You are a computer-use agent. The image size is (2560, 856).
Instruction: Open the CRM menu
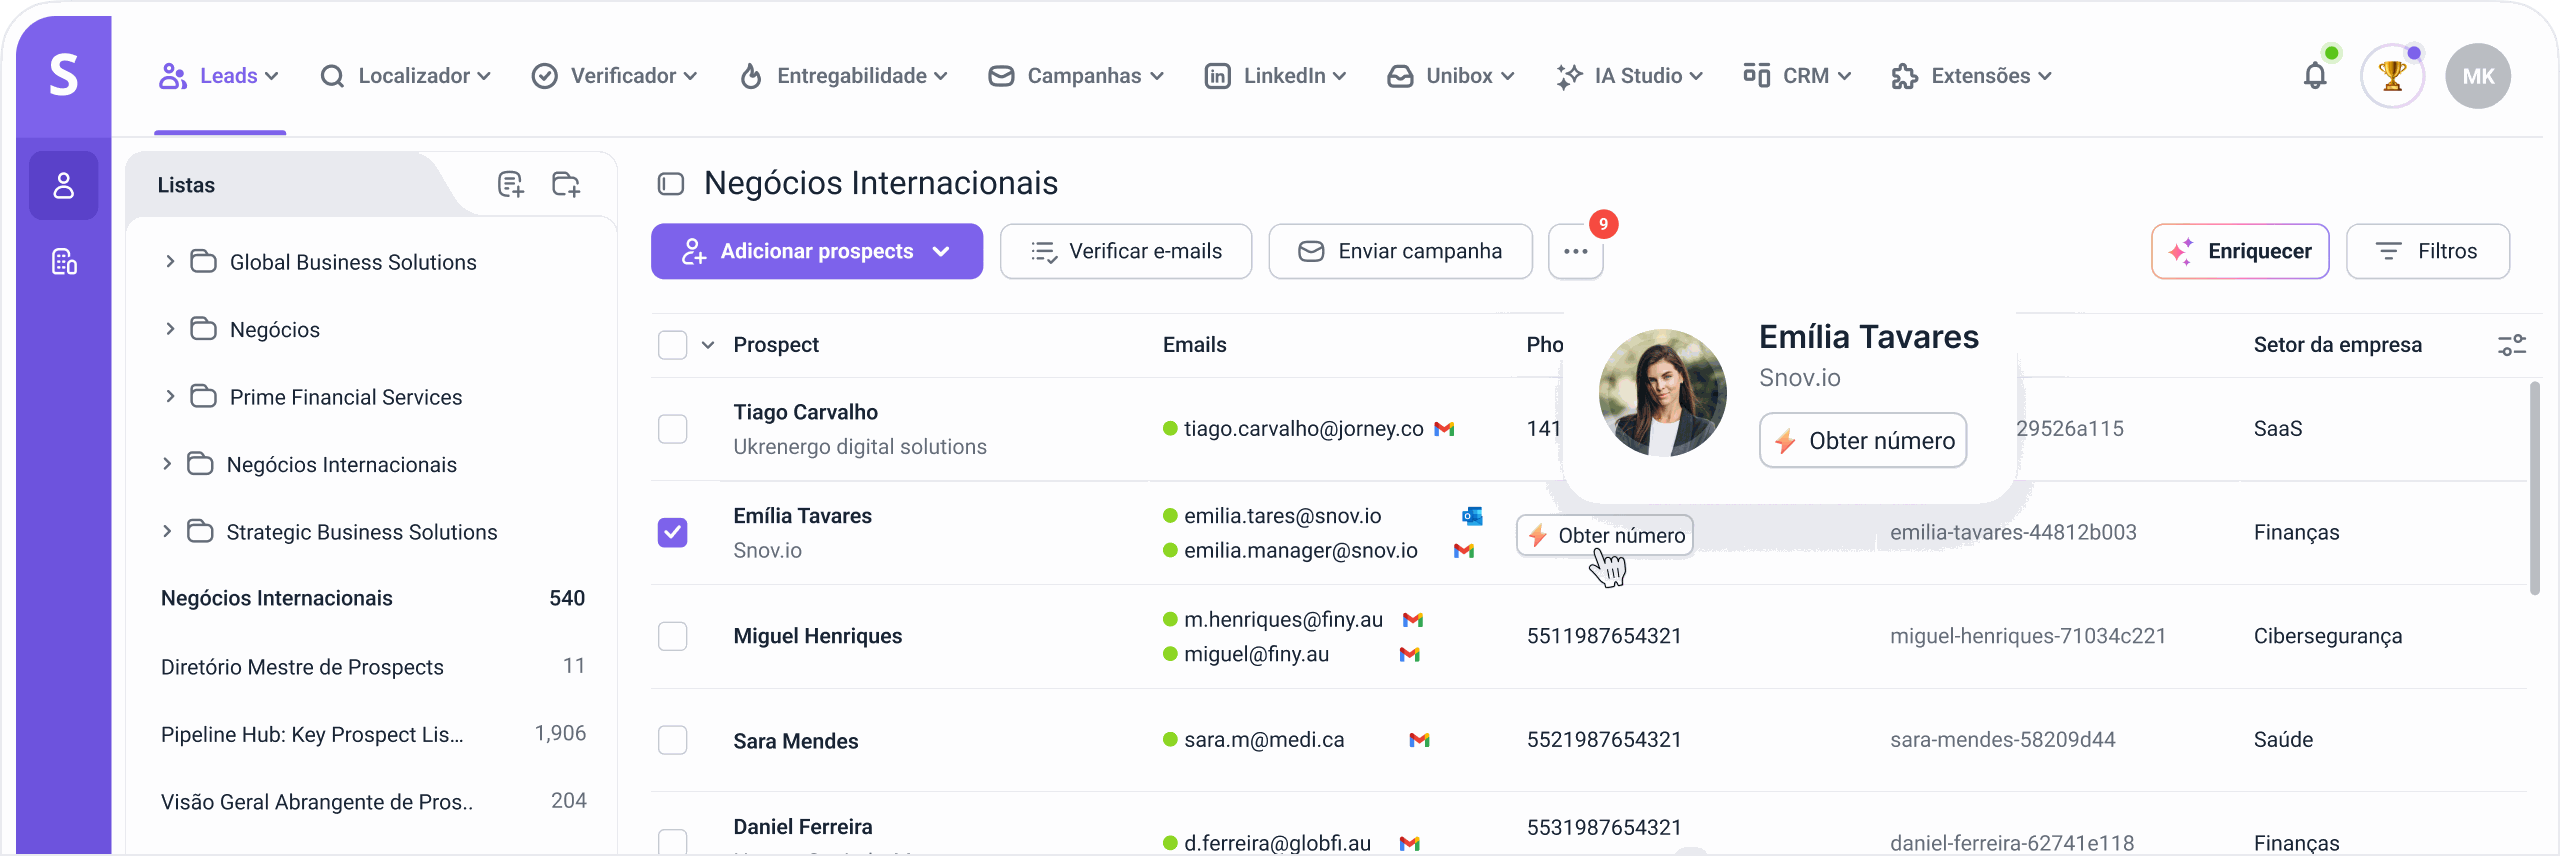(x=1797, y=76)
